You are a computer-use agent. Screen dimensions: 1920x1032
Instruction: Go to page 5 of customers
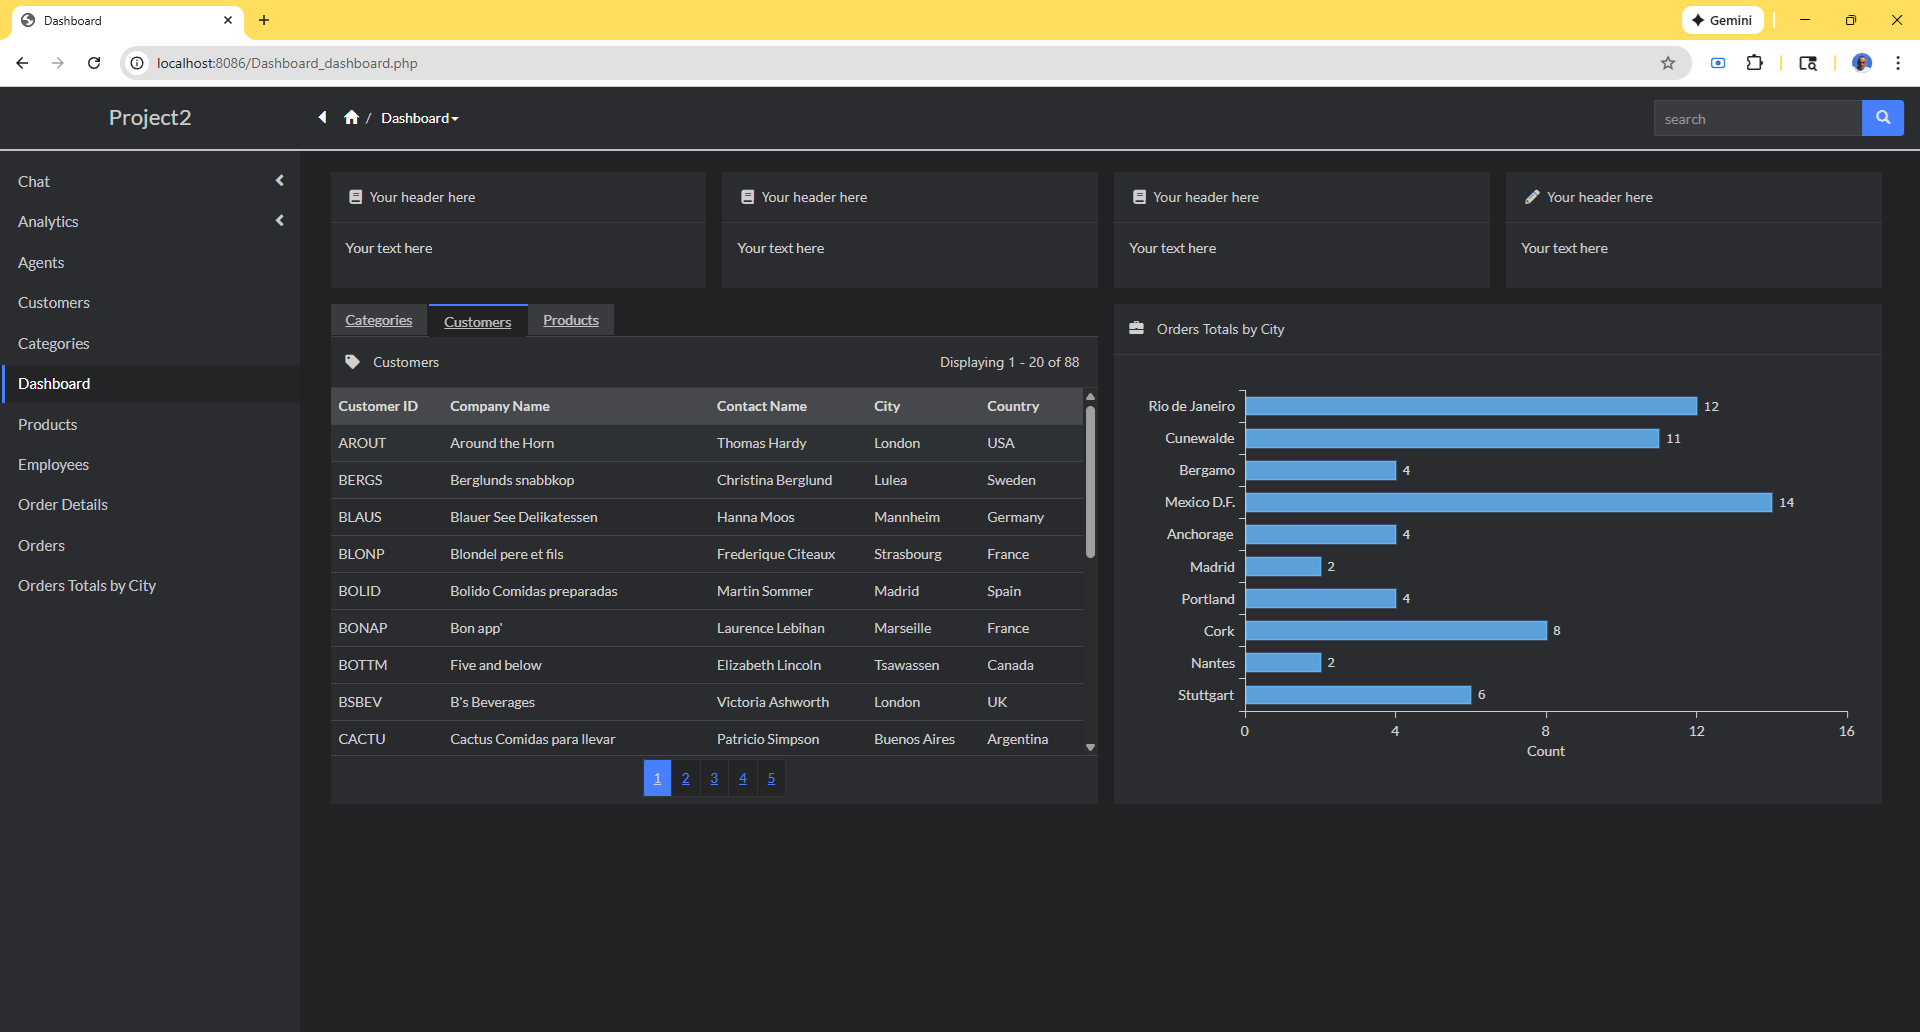771,778
